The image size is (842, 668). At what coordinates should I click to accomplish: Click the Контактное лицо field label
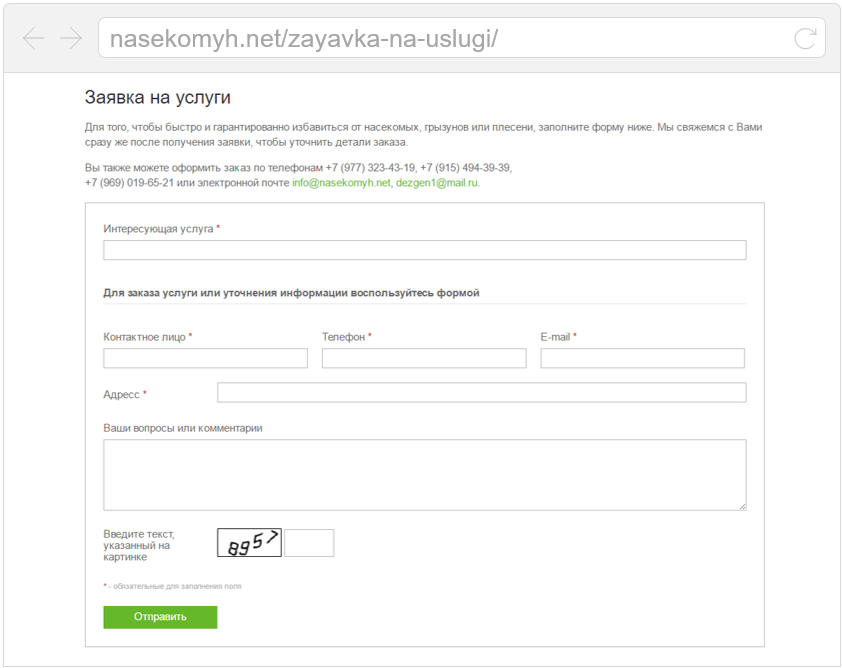click(144, 337)
